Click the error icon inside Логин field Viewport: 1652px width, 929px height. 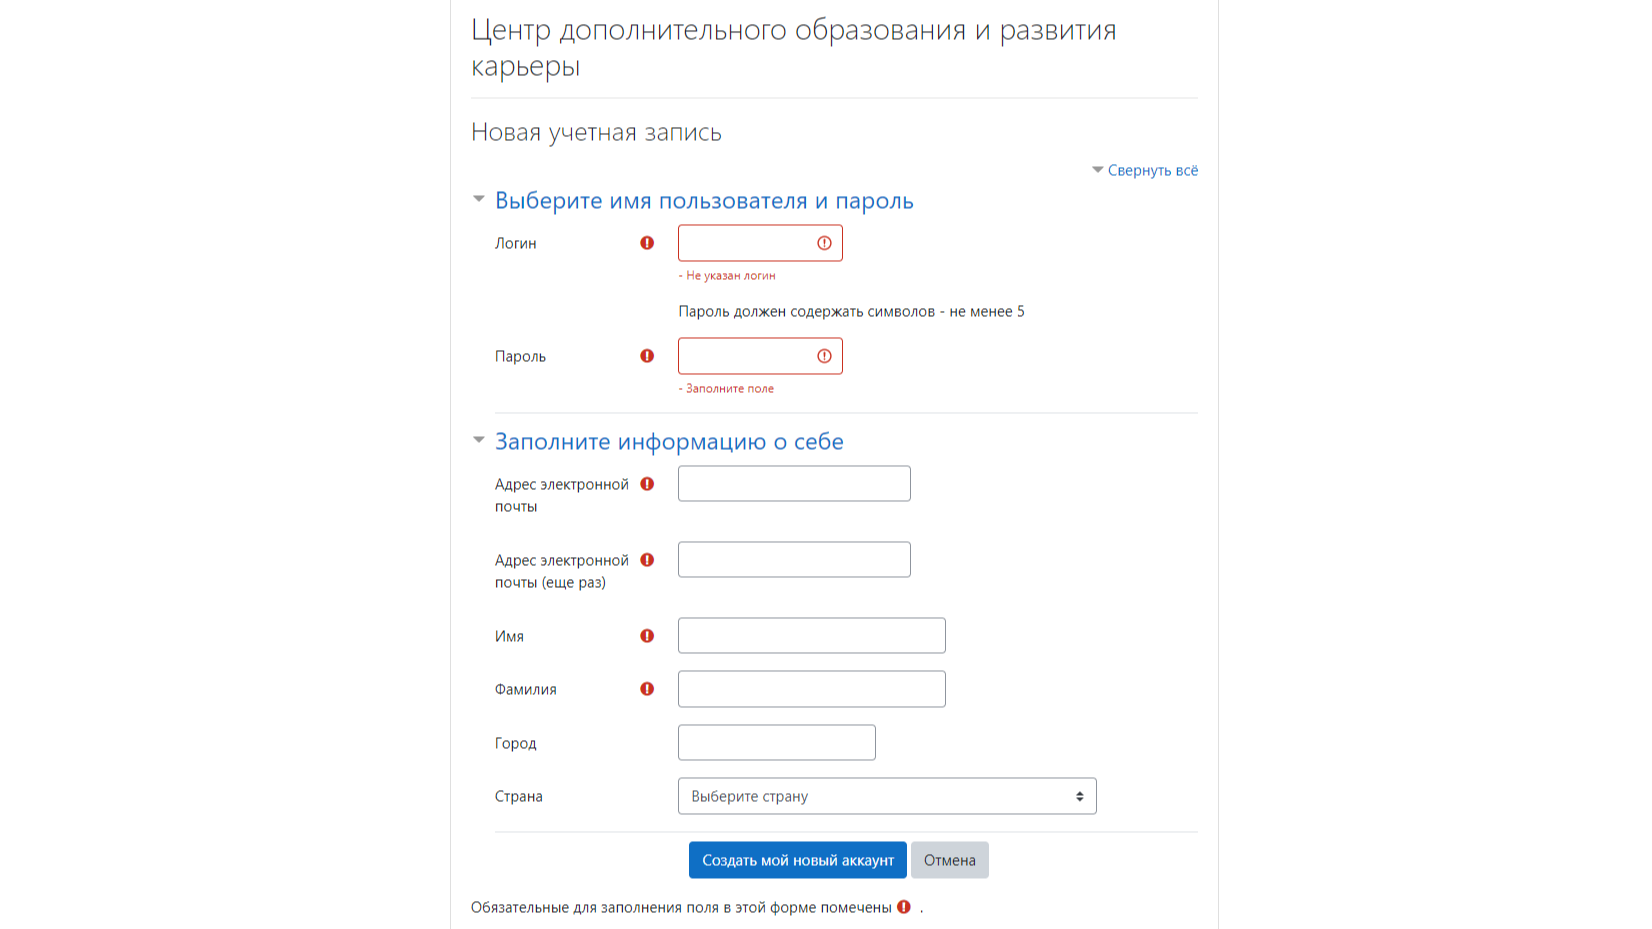tap(824, 243)
